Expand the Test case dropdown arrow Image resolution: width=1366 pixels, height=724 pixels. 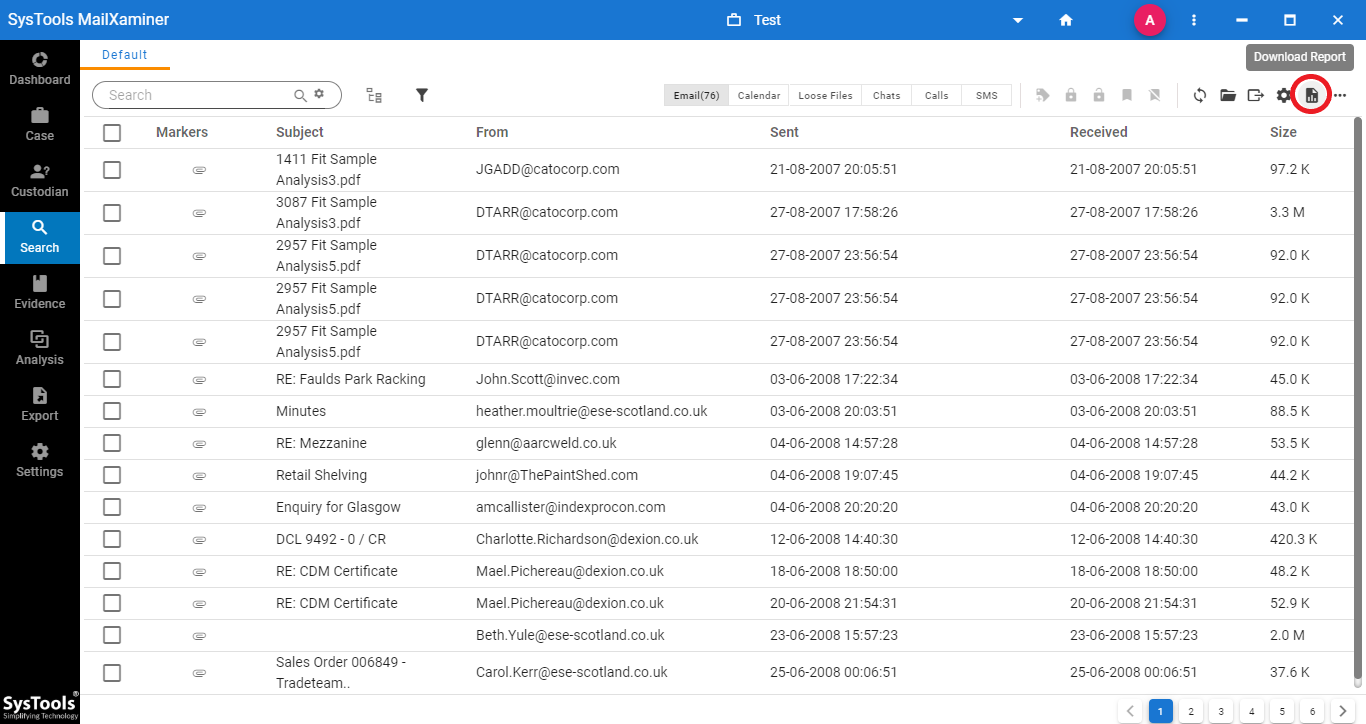coord(1018,20)
